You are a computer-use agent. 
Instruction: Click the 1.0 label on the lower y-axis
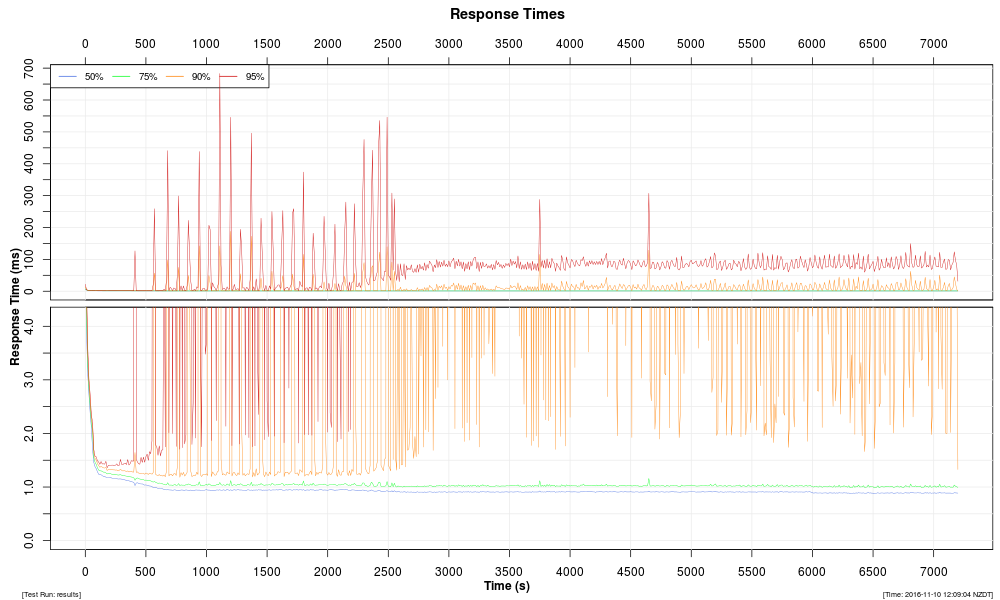tap(30, 487)
